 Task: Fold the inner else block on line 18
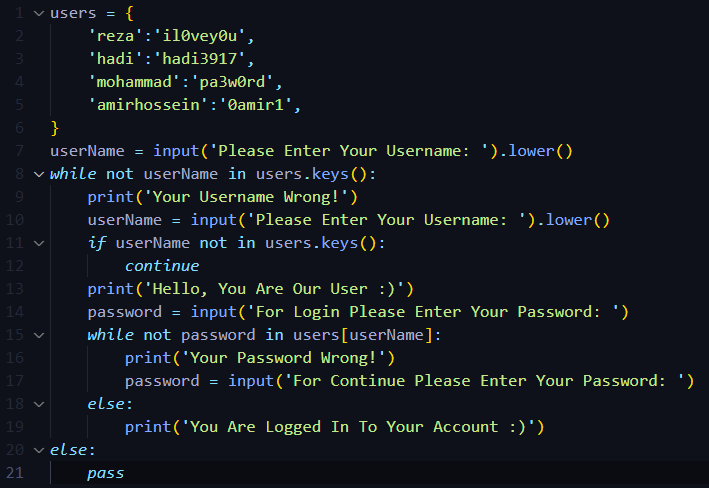coord(39,404)
